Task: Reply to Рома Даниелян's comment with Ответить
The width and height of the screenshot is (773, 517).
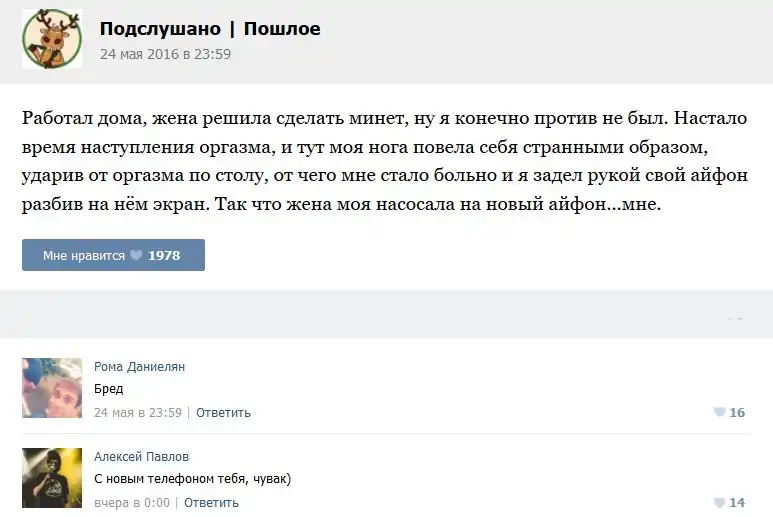Action: coord(223,412)
